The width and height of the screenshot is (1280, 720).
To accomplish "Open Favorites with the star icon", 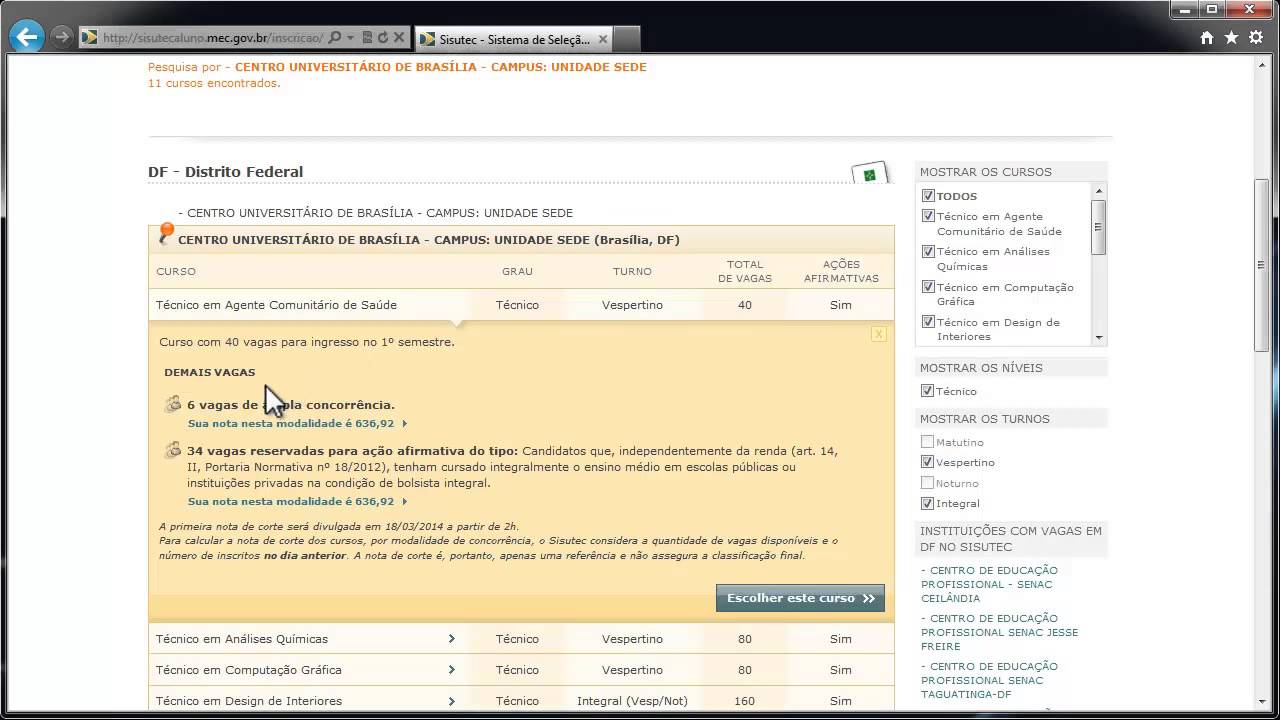I will point(1231,38).
